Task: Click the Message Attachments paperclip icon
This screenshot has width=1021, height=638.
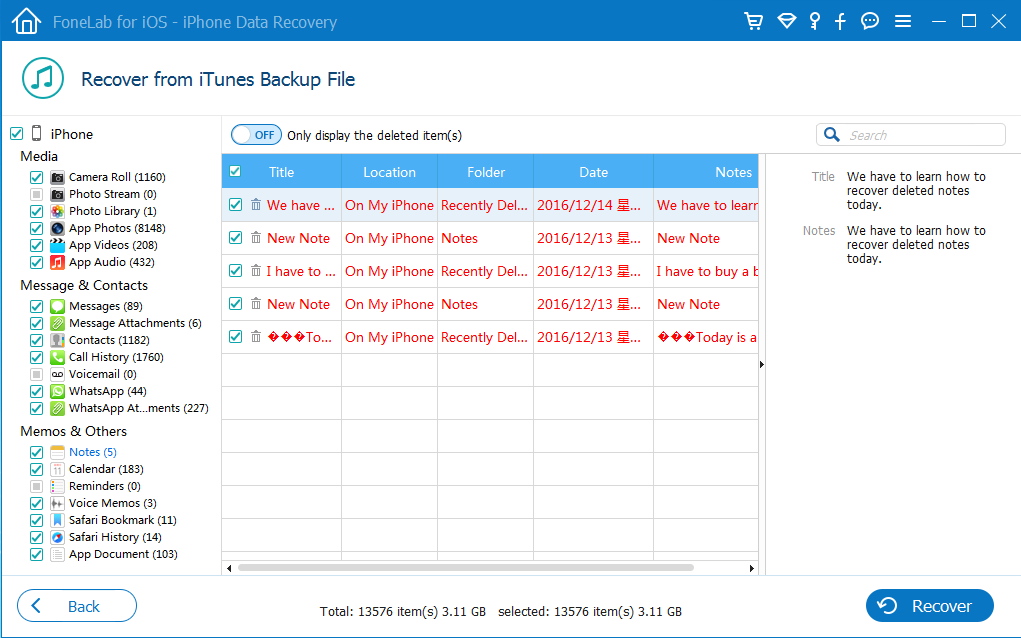Action: (57, 323)
